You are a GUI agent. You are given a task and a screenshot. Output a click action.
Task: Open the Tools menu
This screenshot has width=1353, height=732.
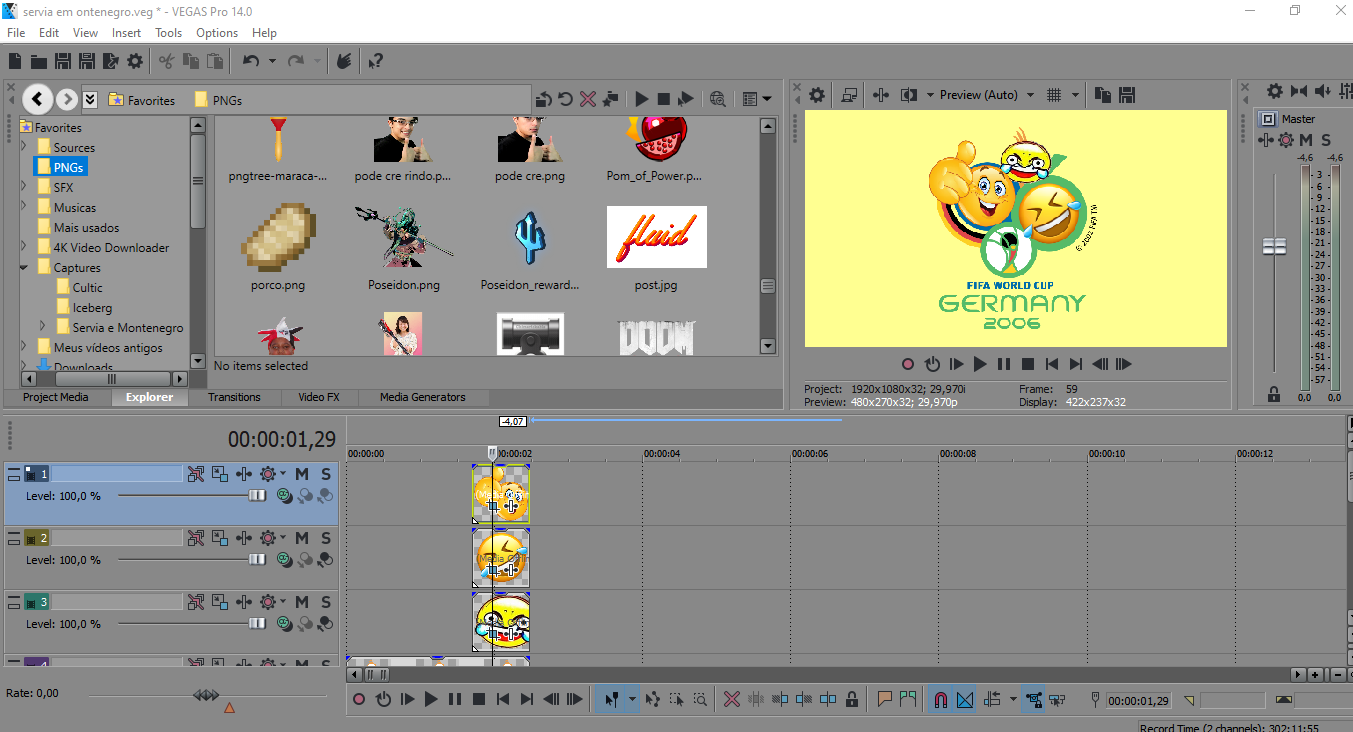(x=168, y=33)
